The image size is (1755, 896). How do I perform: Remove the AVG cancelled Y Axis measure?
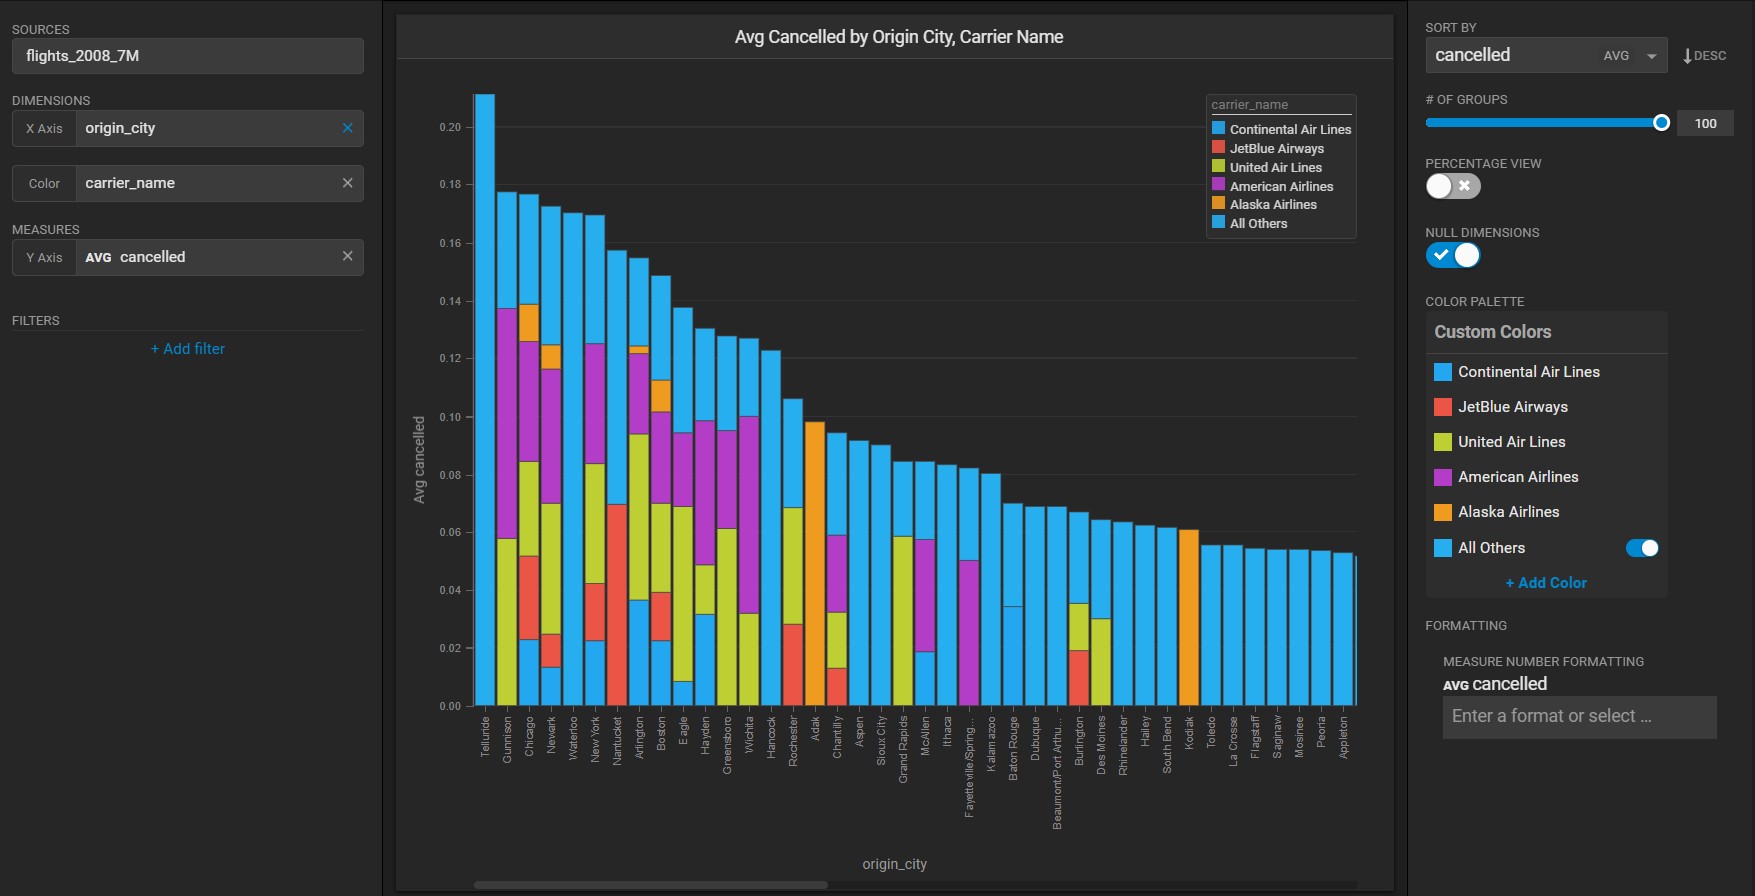(347, 256)
